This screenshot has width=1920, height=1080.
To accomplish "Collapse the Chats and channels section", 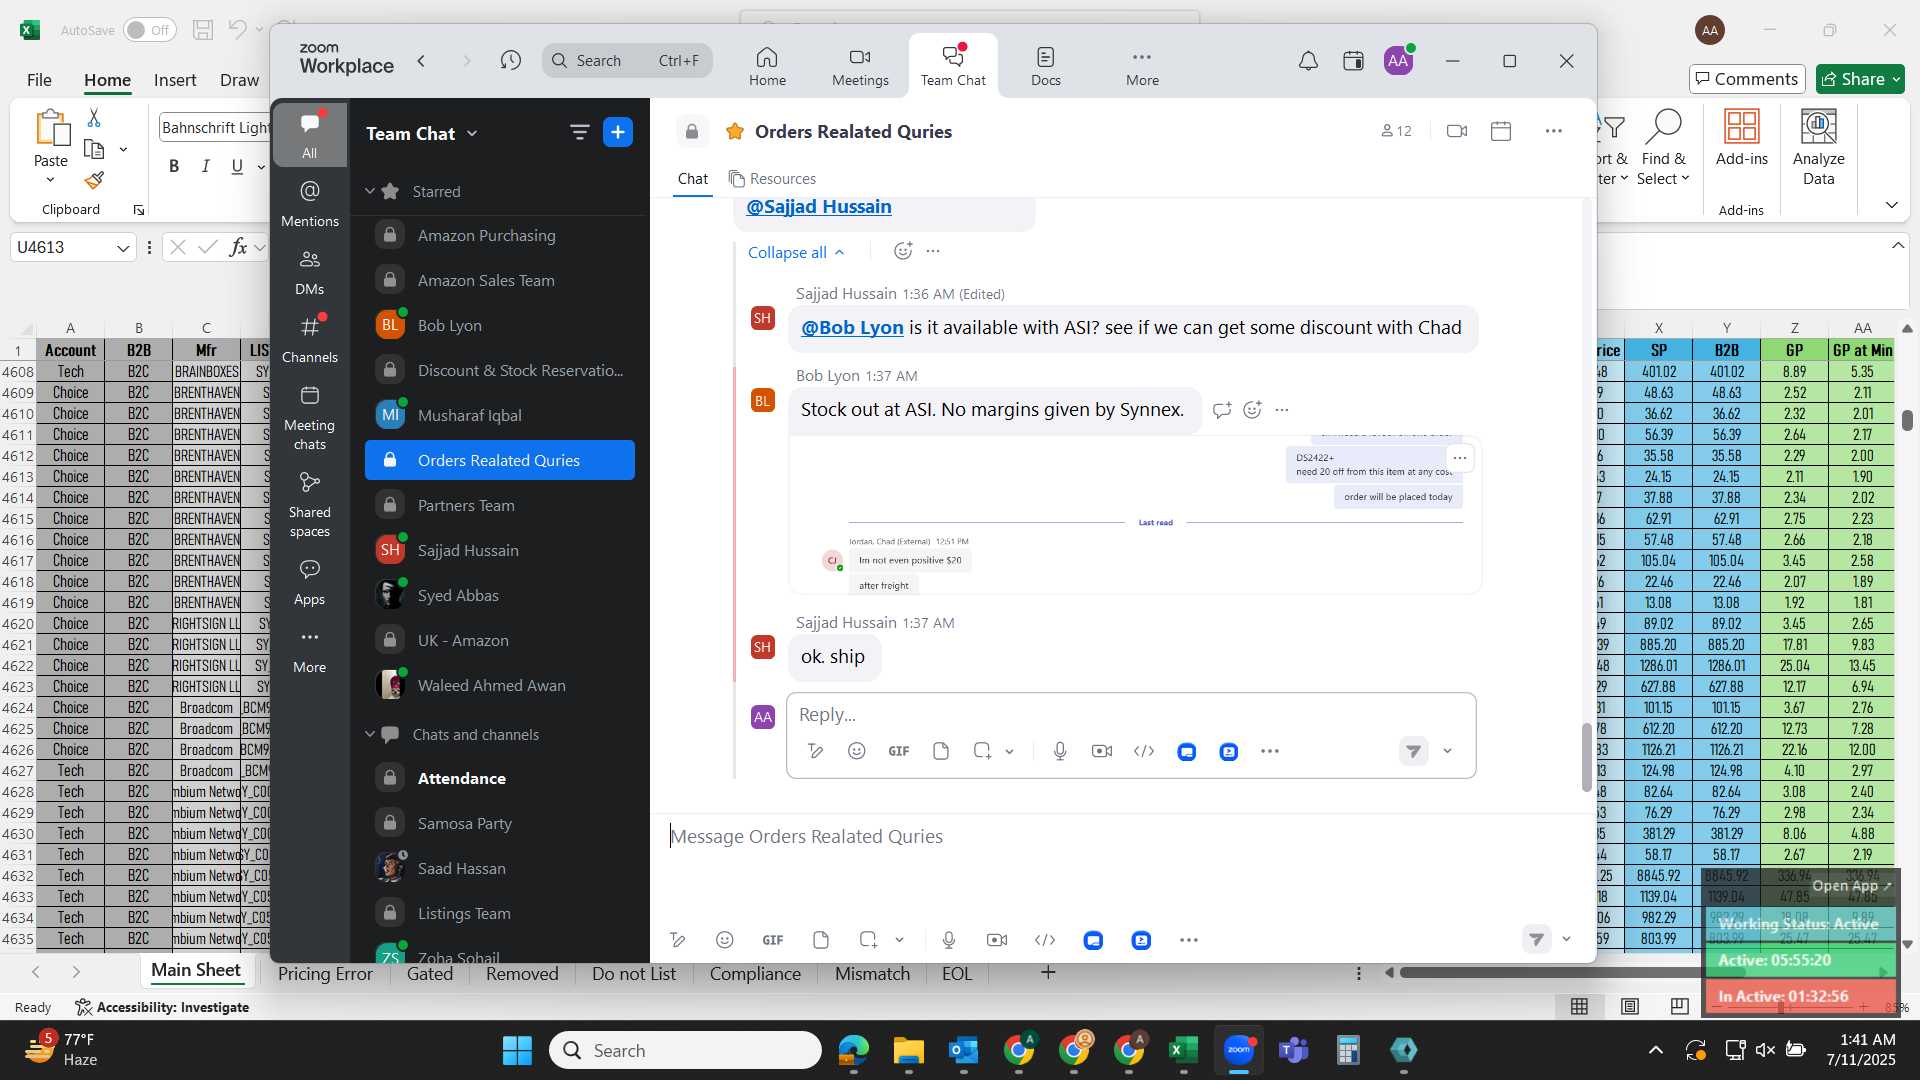I will point(370,734).
